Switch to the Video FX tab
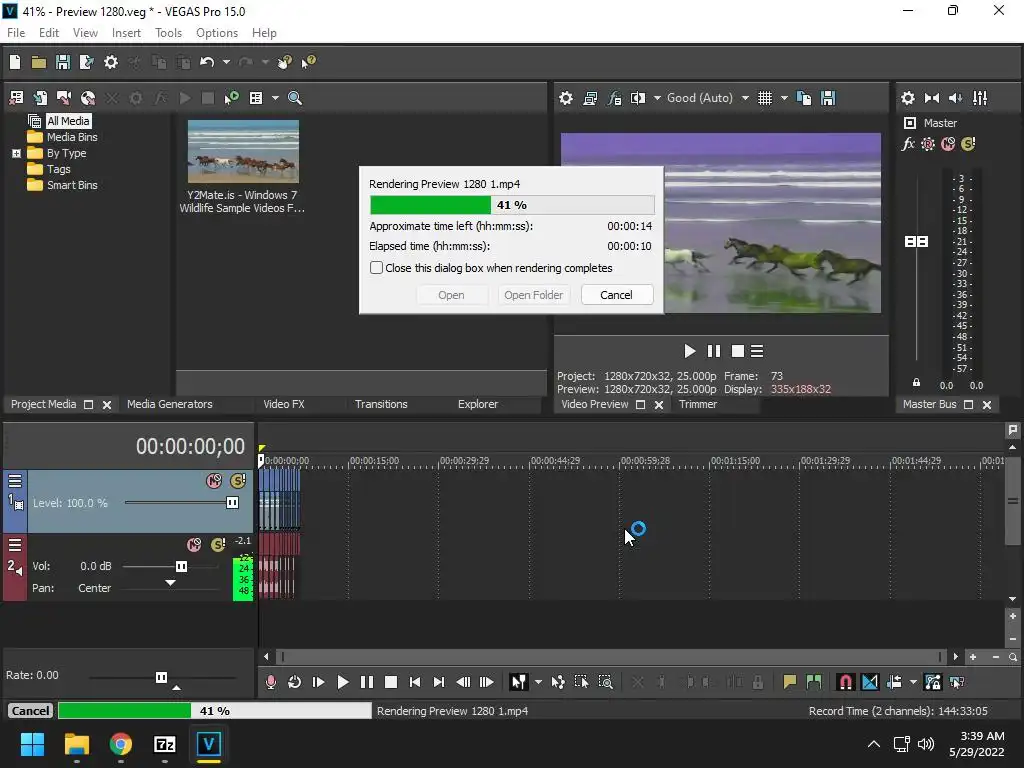1024x768 pixels. [283, 404]
